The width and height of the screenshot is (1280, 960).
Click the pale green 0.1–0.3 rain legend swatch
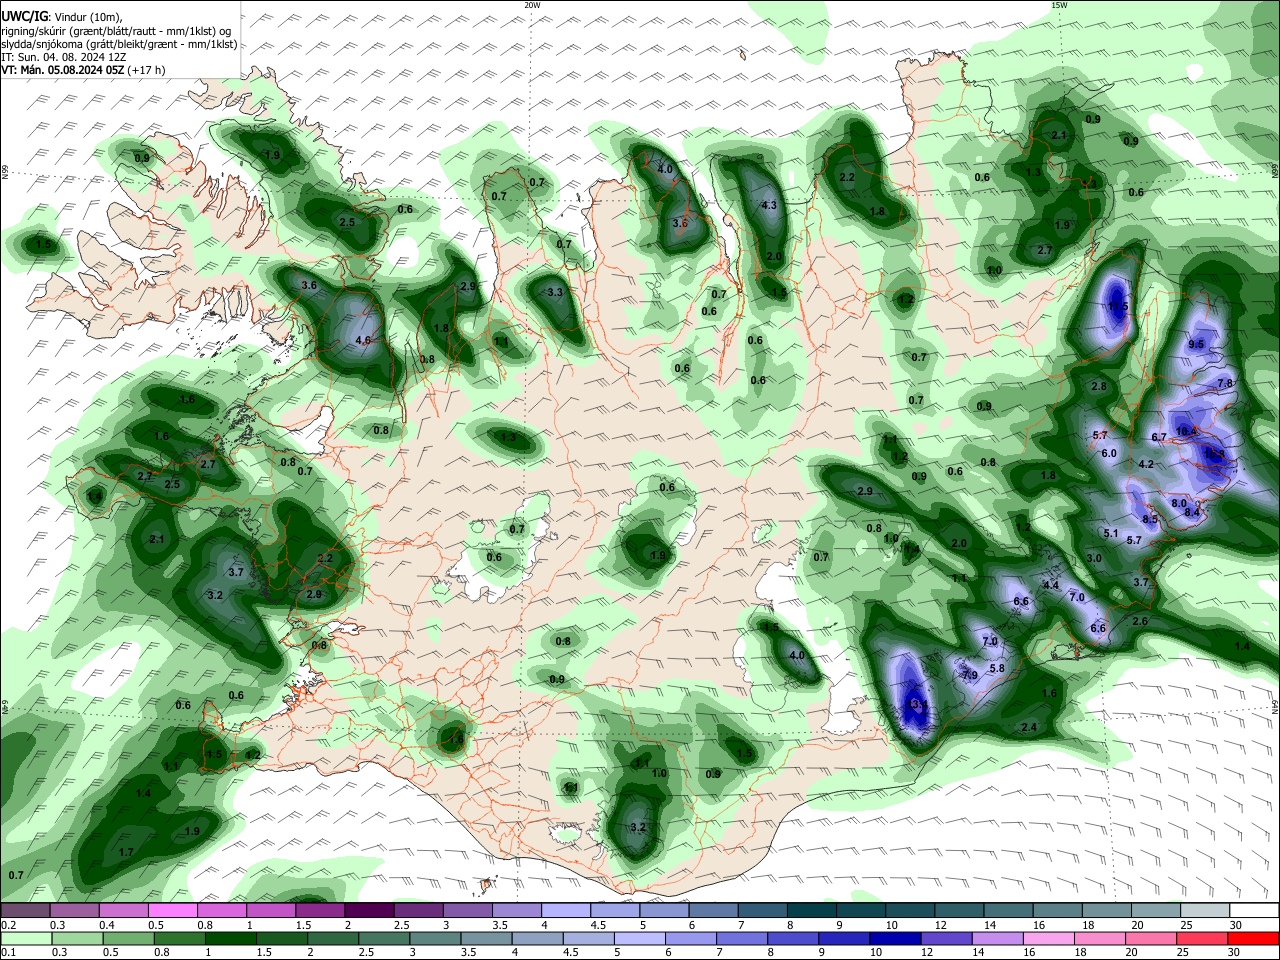pos(25,939)
